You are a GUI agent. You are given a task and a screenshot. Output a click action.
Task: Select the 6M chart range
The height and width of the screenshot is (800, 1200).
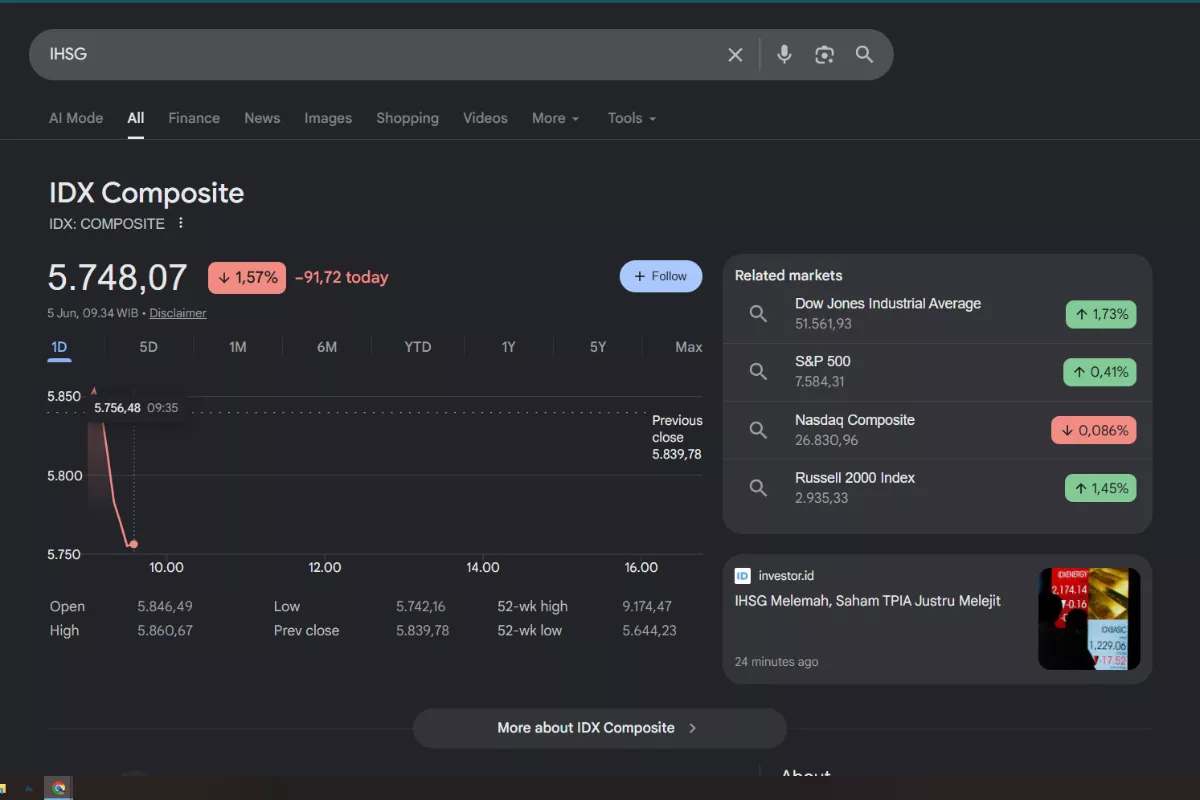click(x=327, y=347)
